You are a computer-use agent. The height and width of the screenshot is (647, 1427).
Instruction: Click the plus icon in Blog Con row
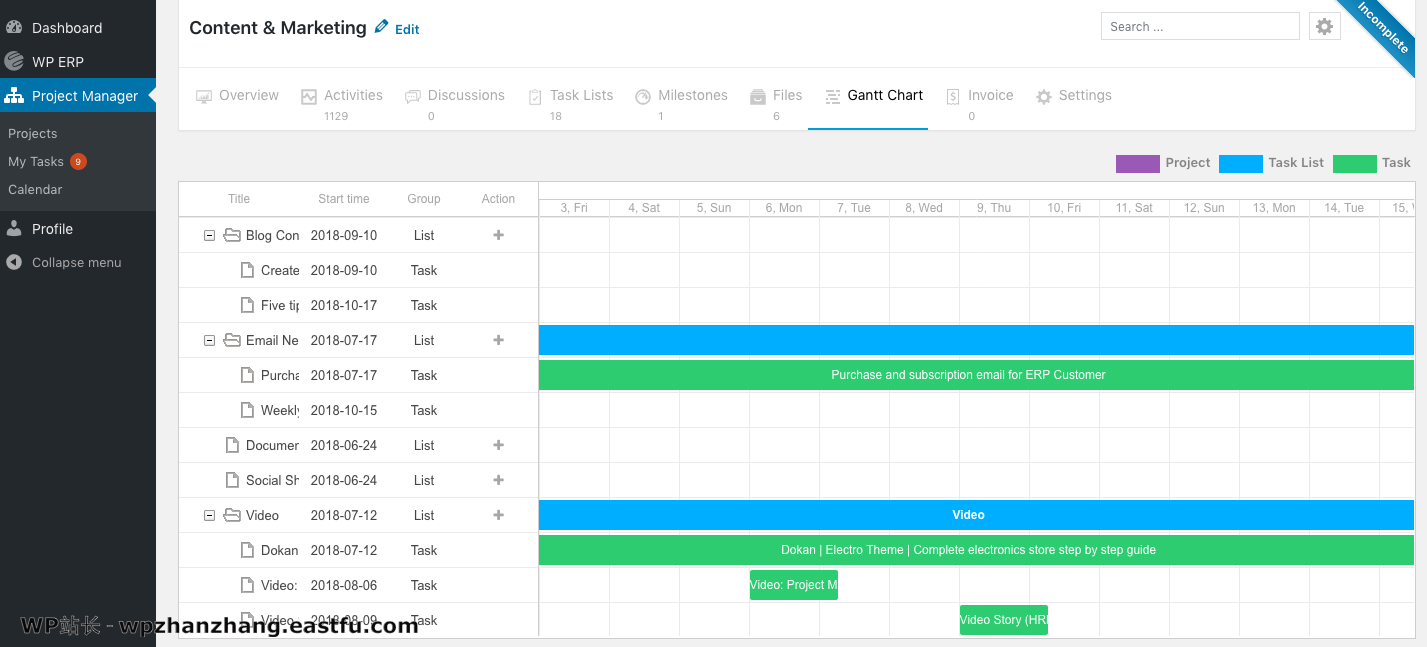498,235
